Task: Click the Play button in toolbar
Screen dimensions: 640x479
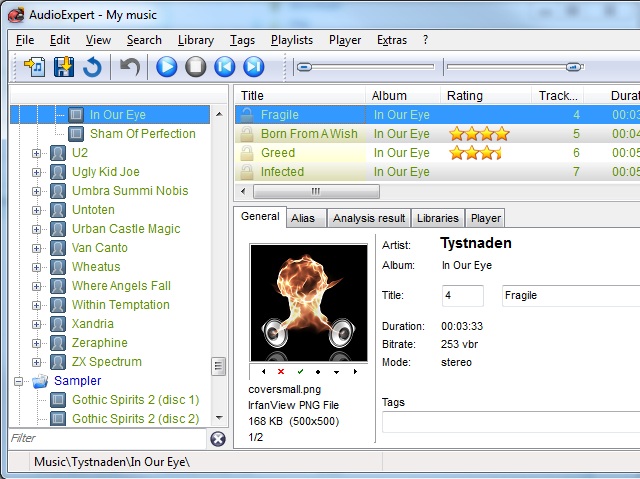Action: click(x=166, y=67)
